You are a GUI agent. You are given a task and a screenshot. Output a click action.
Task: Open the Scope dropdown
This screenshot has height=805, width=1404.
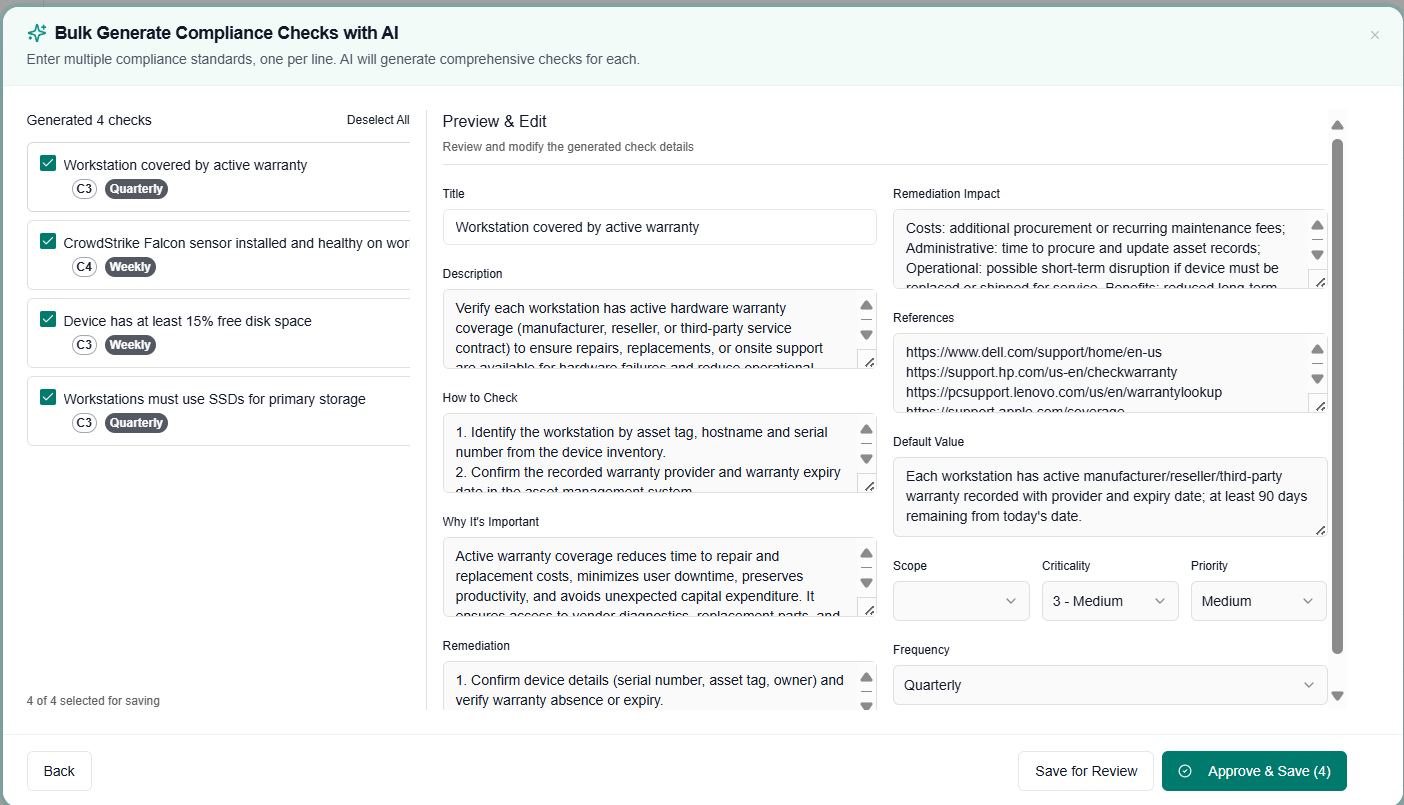[x=961, y=600]
